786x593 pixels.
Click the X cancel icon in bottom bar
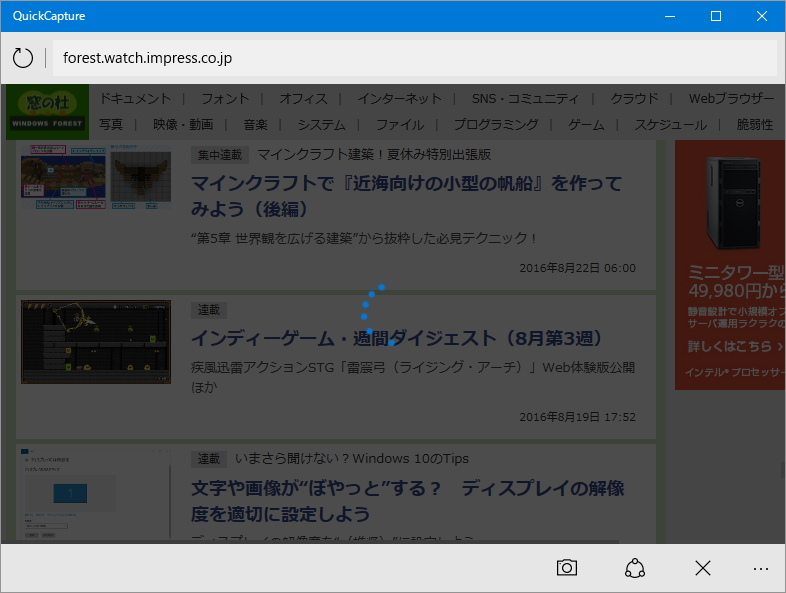tap(703, 568)
